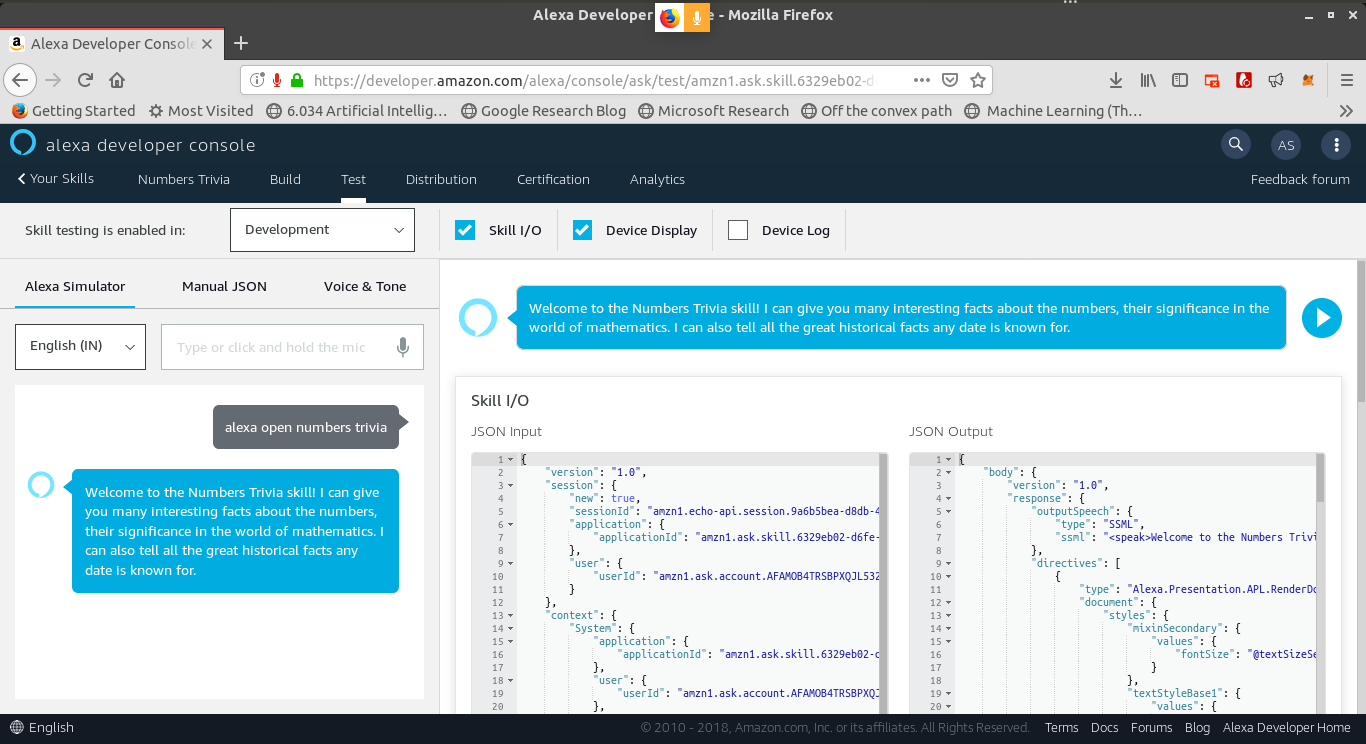Viewport: 1366px width, 744px height.
Task: Bookmark this page with the star icon
Action: click(978, 80)
